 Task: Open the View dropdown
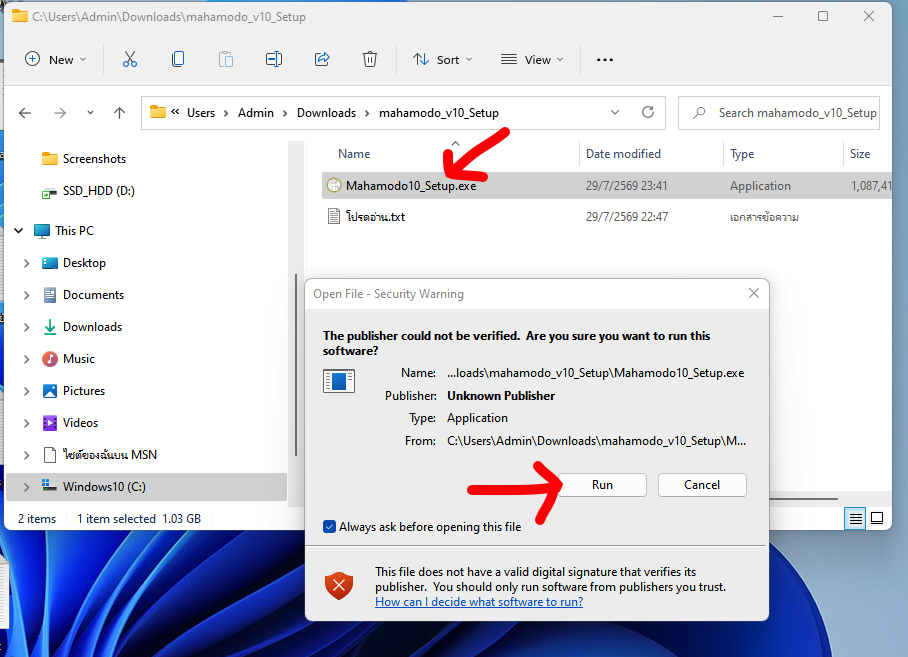tap(532, 60)
